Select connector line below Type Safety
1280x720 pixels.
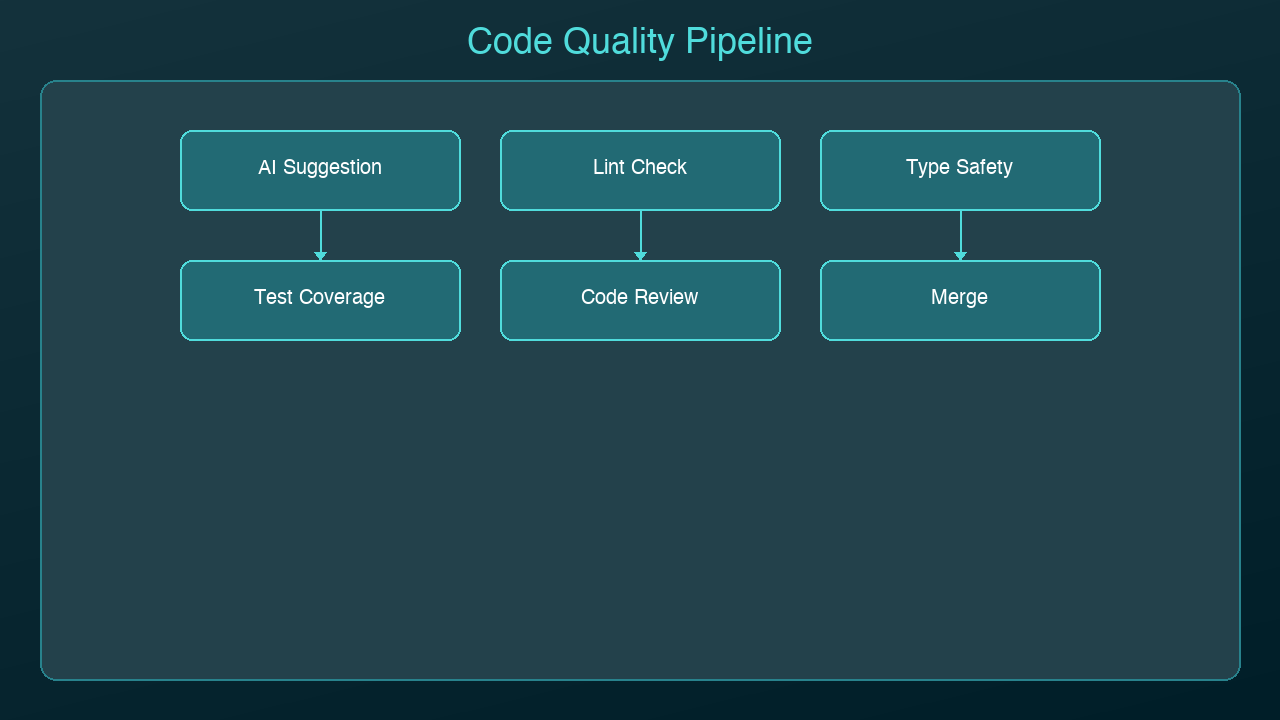960,230
